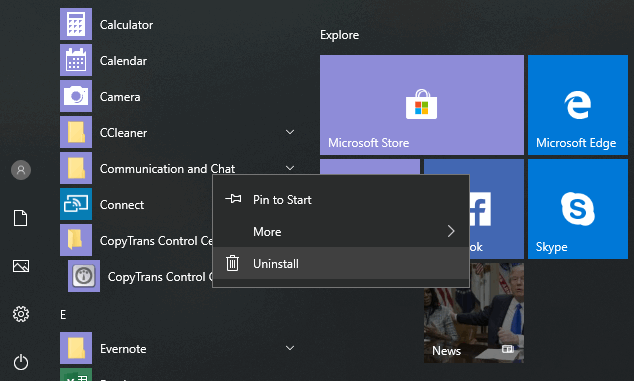Open the Skype tile
Image resolution: width=634 pixels, height=381 pixels.
tap(578, 209)
